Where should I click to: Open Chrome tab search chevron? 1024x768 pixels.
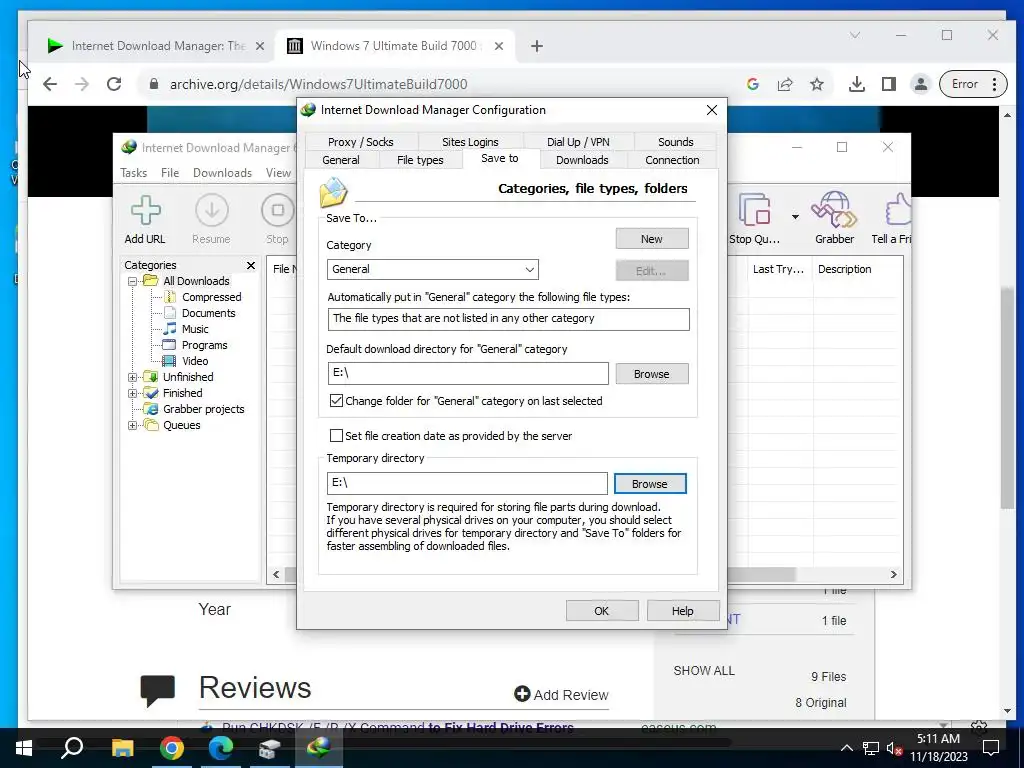click(855, 35)
